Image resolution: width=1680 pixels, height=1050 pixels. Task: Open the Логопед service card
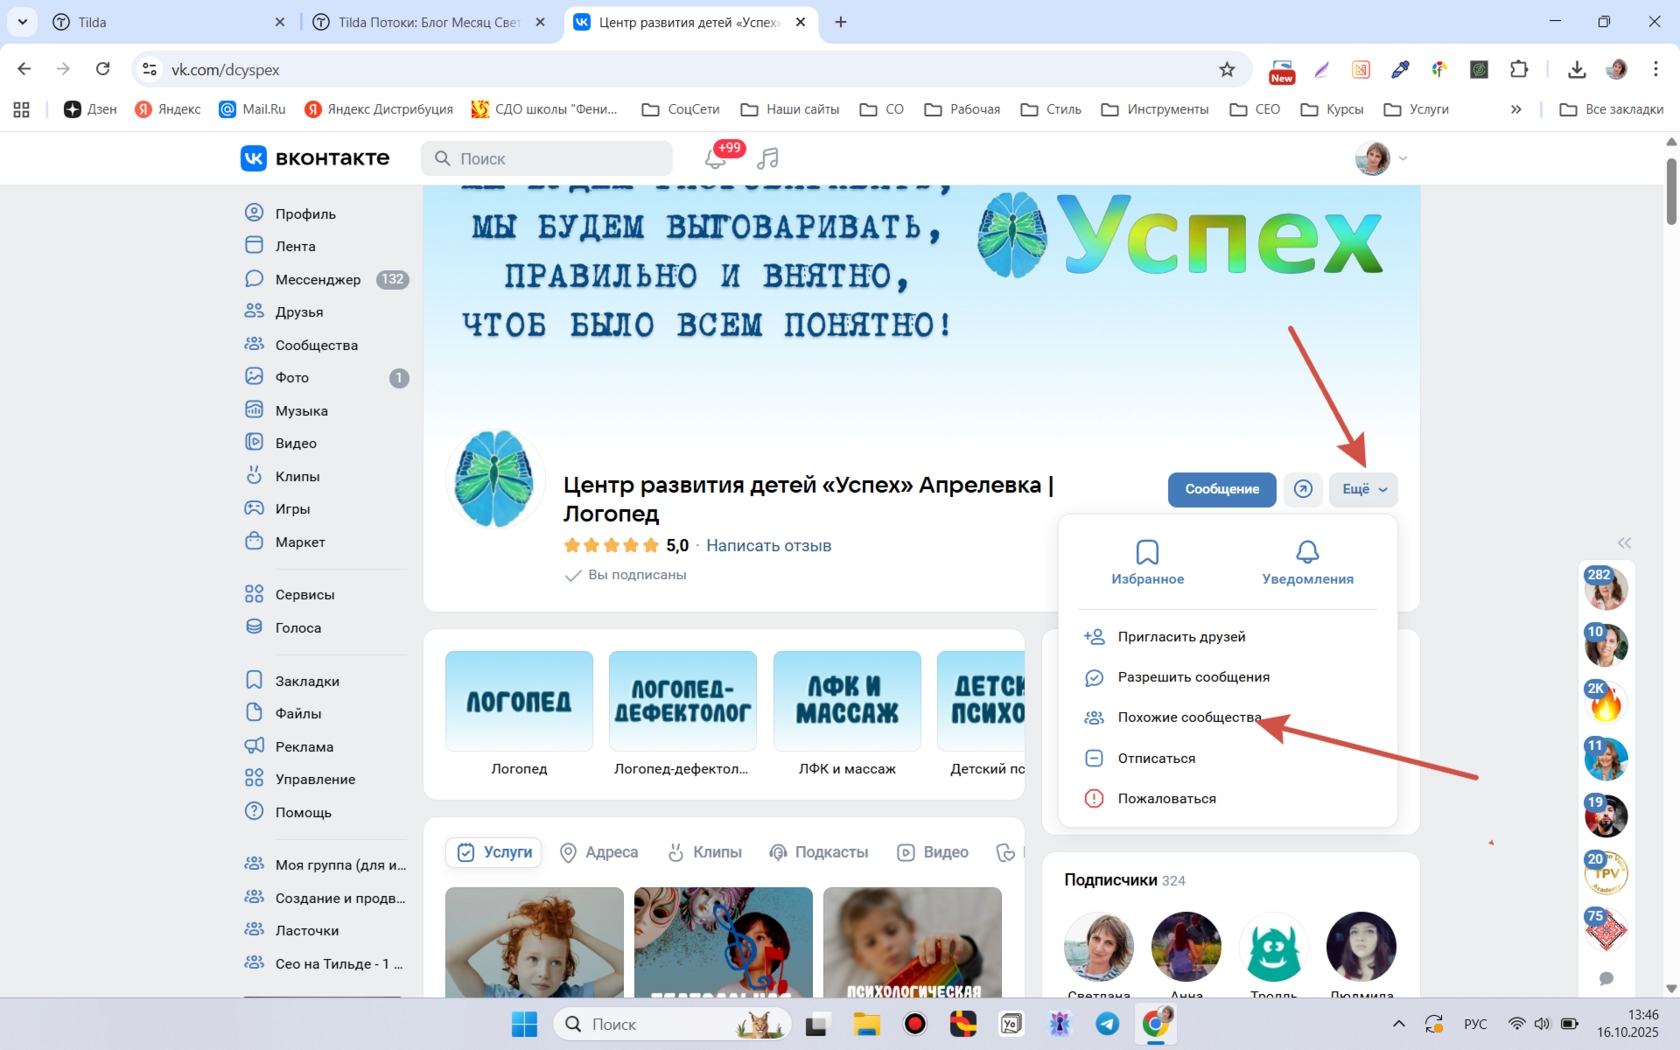point(519,714)
